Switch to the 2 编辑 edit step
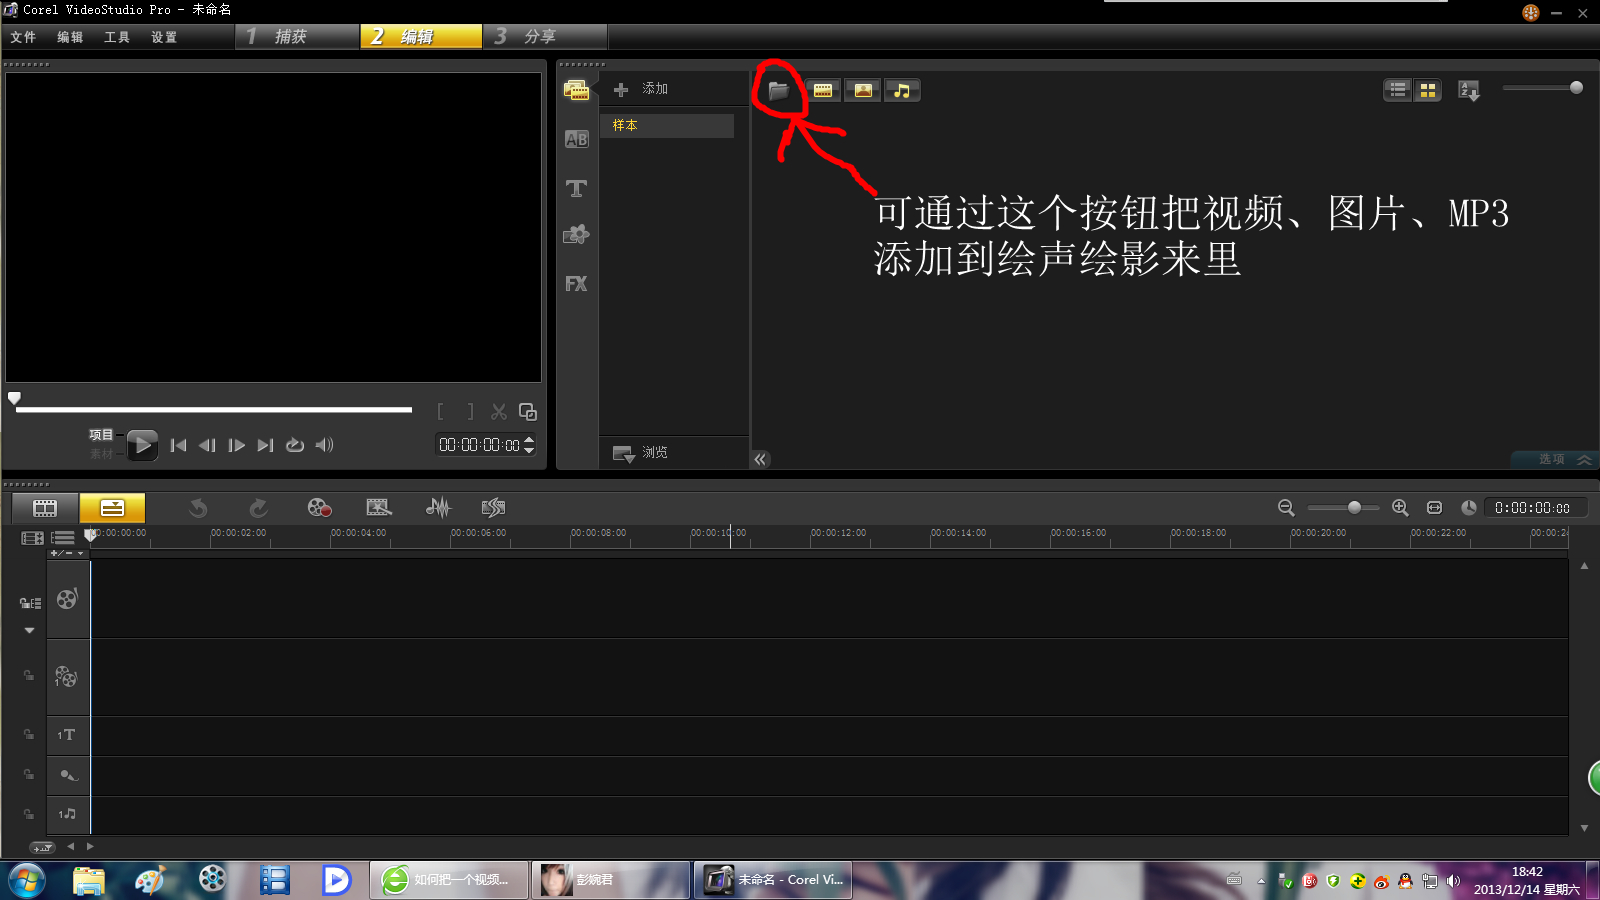1600x900 pixels. [x=421, y=37]
